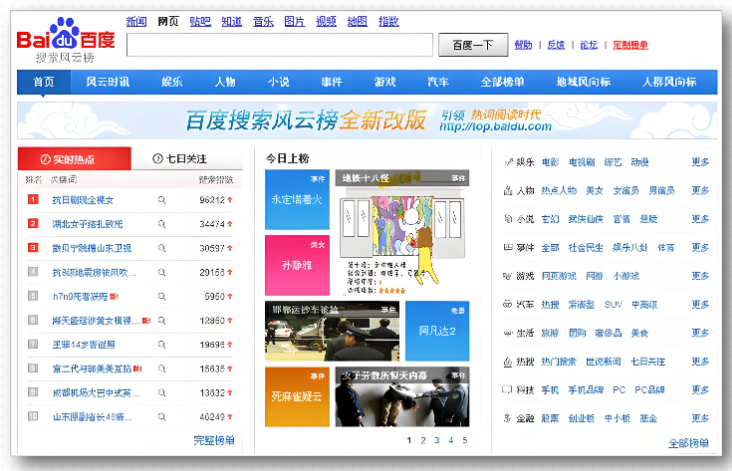Click the rank 3 red number badge
Screen dimensions: 732x471
tap(33, 247)
